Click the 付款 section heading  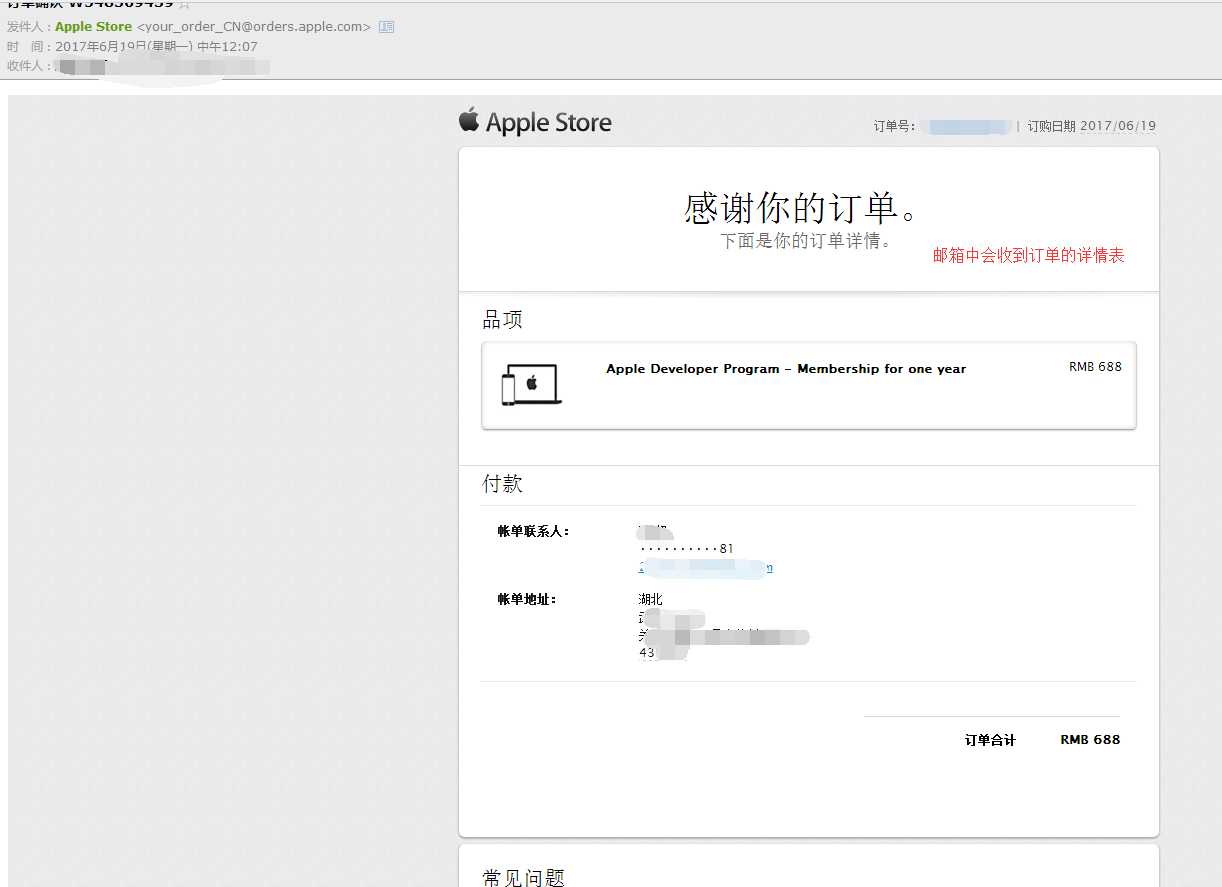(503, 484)
